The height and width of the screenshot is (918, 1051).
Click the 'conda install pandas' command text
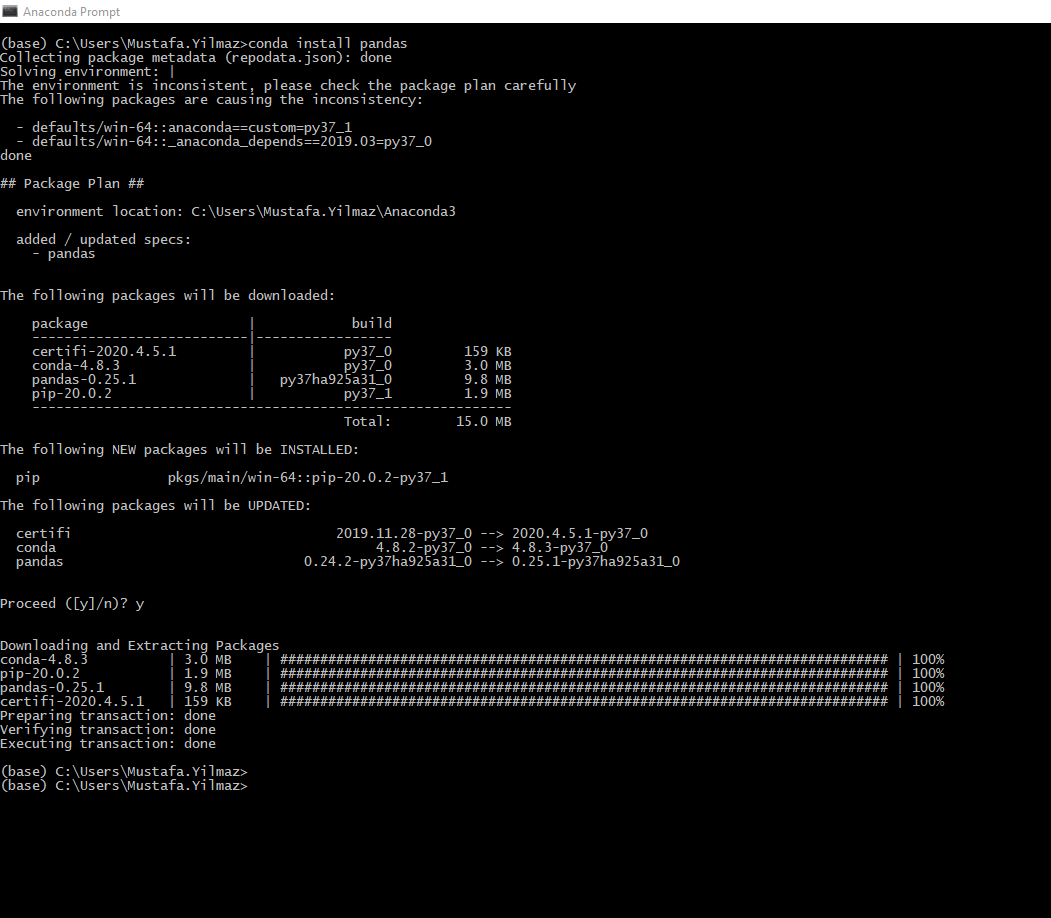pos(328,44)
